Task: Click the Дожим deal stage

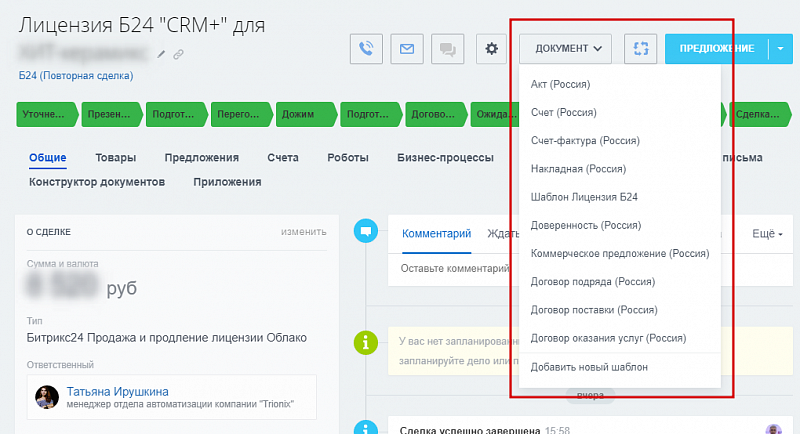Action: pos(306,114)
